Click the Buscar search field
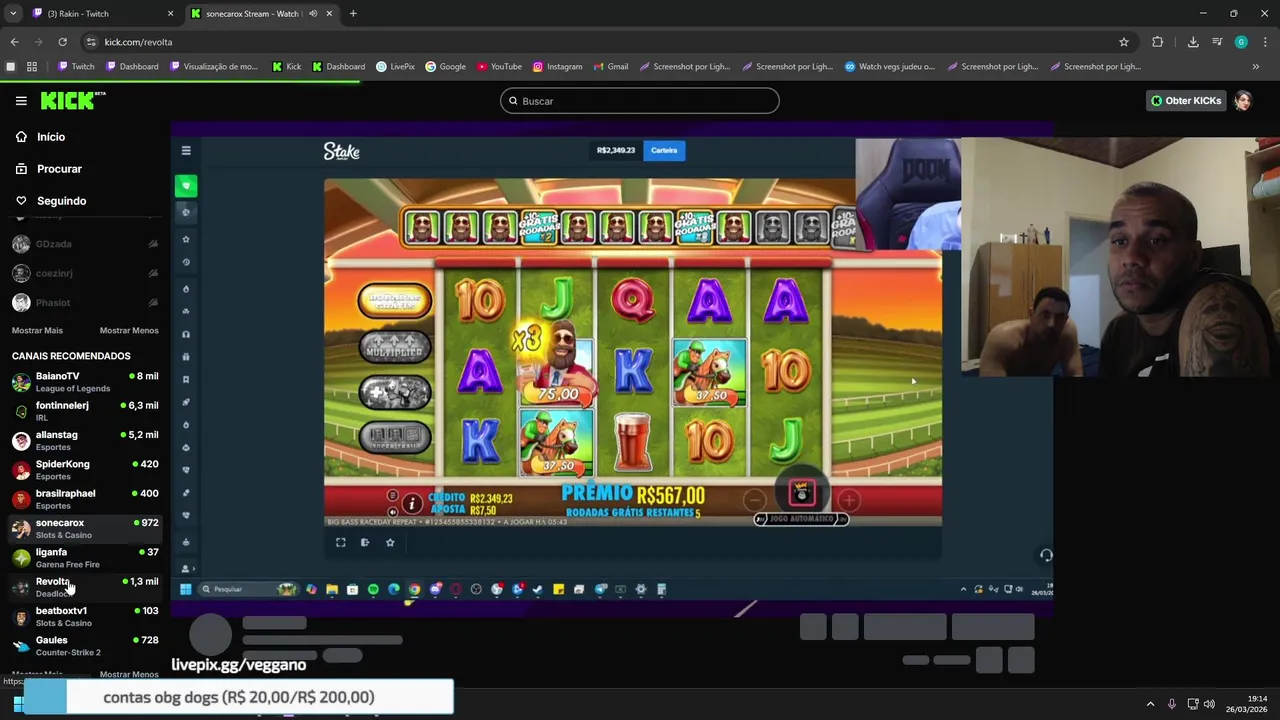The width and height of the screenshot is (1280, 720). tap(639, 101)
